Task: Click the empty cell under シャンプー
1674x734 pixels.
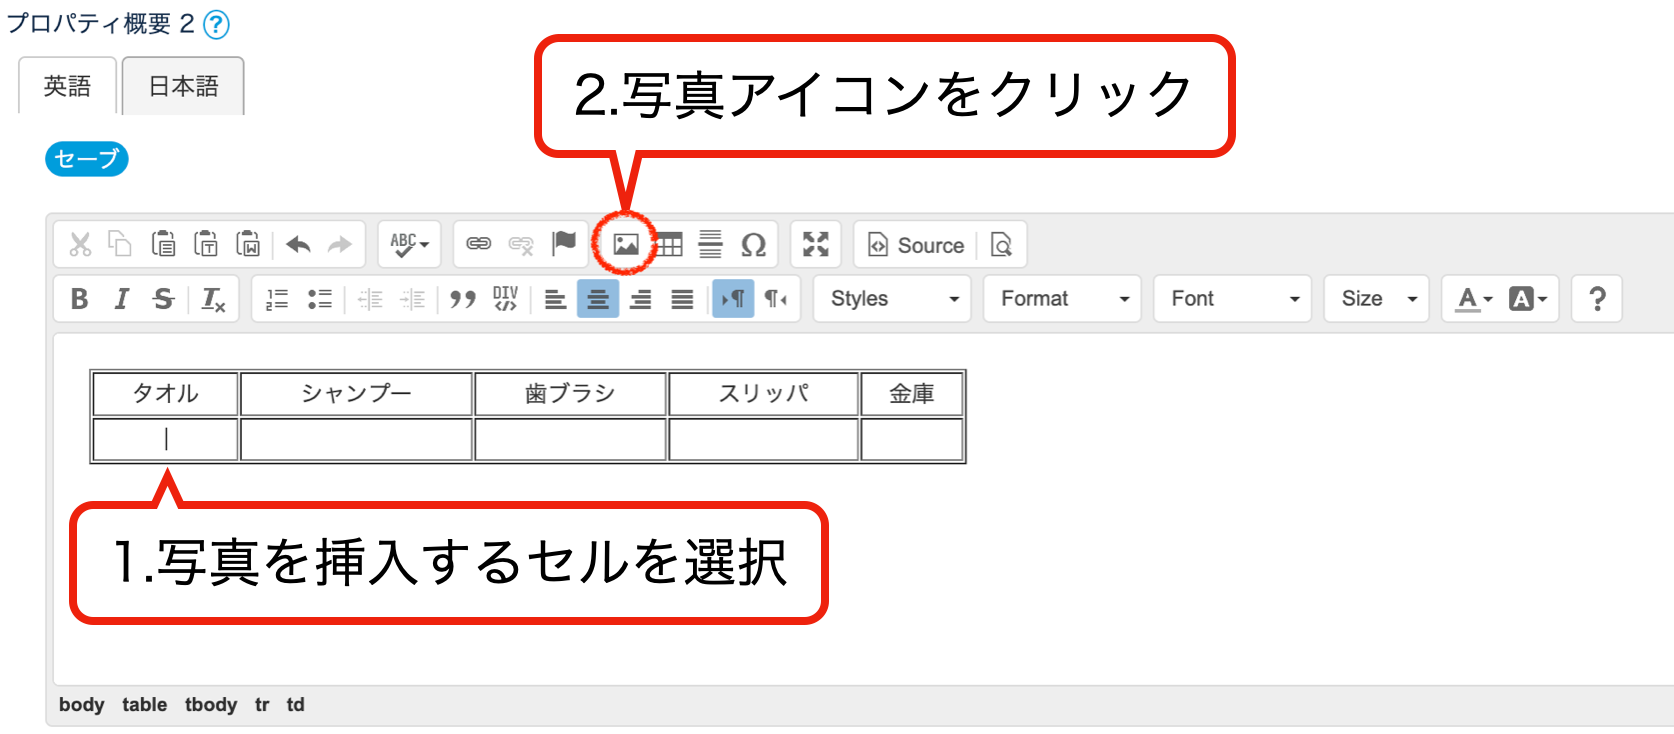Action: 356,440
